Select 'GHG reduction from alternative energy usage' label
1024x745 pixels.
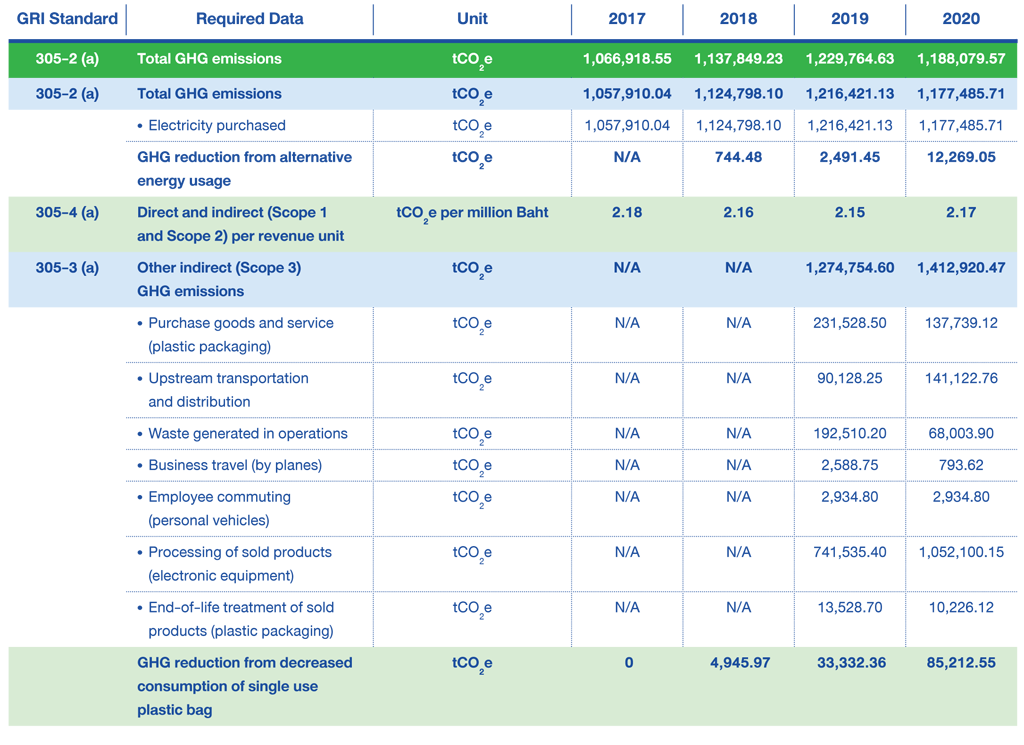click(244, 169)
